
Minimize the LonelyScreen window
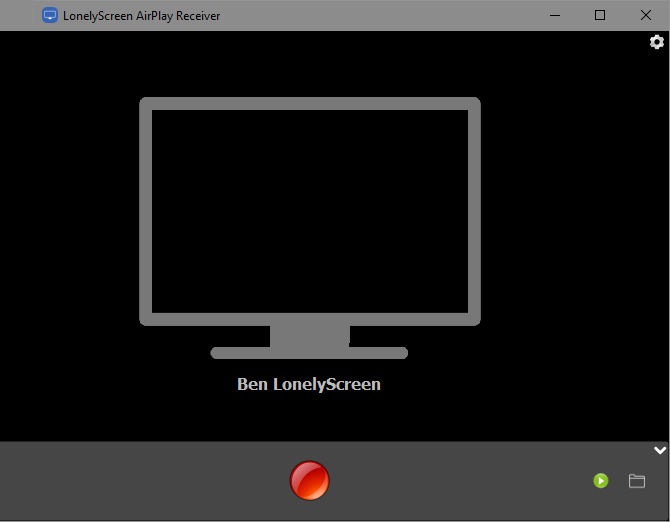click(555, 15)
